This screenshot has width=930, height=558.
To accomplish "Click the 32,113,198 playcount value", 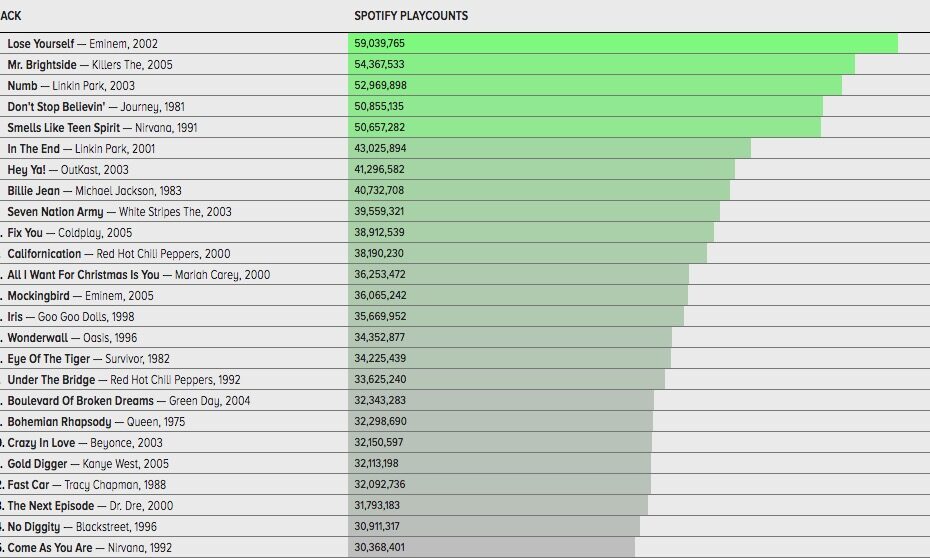I will [x=377, y=463].
